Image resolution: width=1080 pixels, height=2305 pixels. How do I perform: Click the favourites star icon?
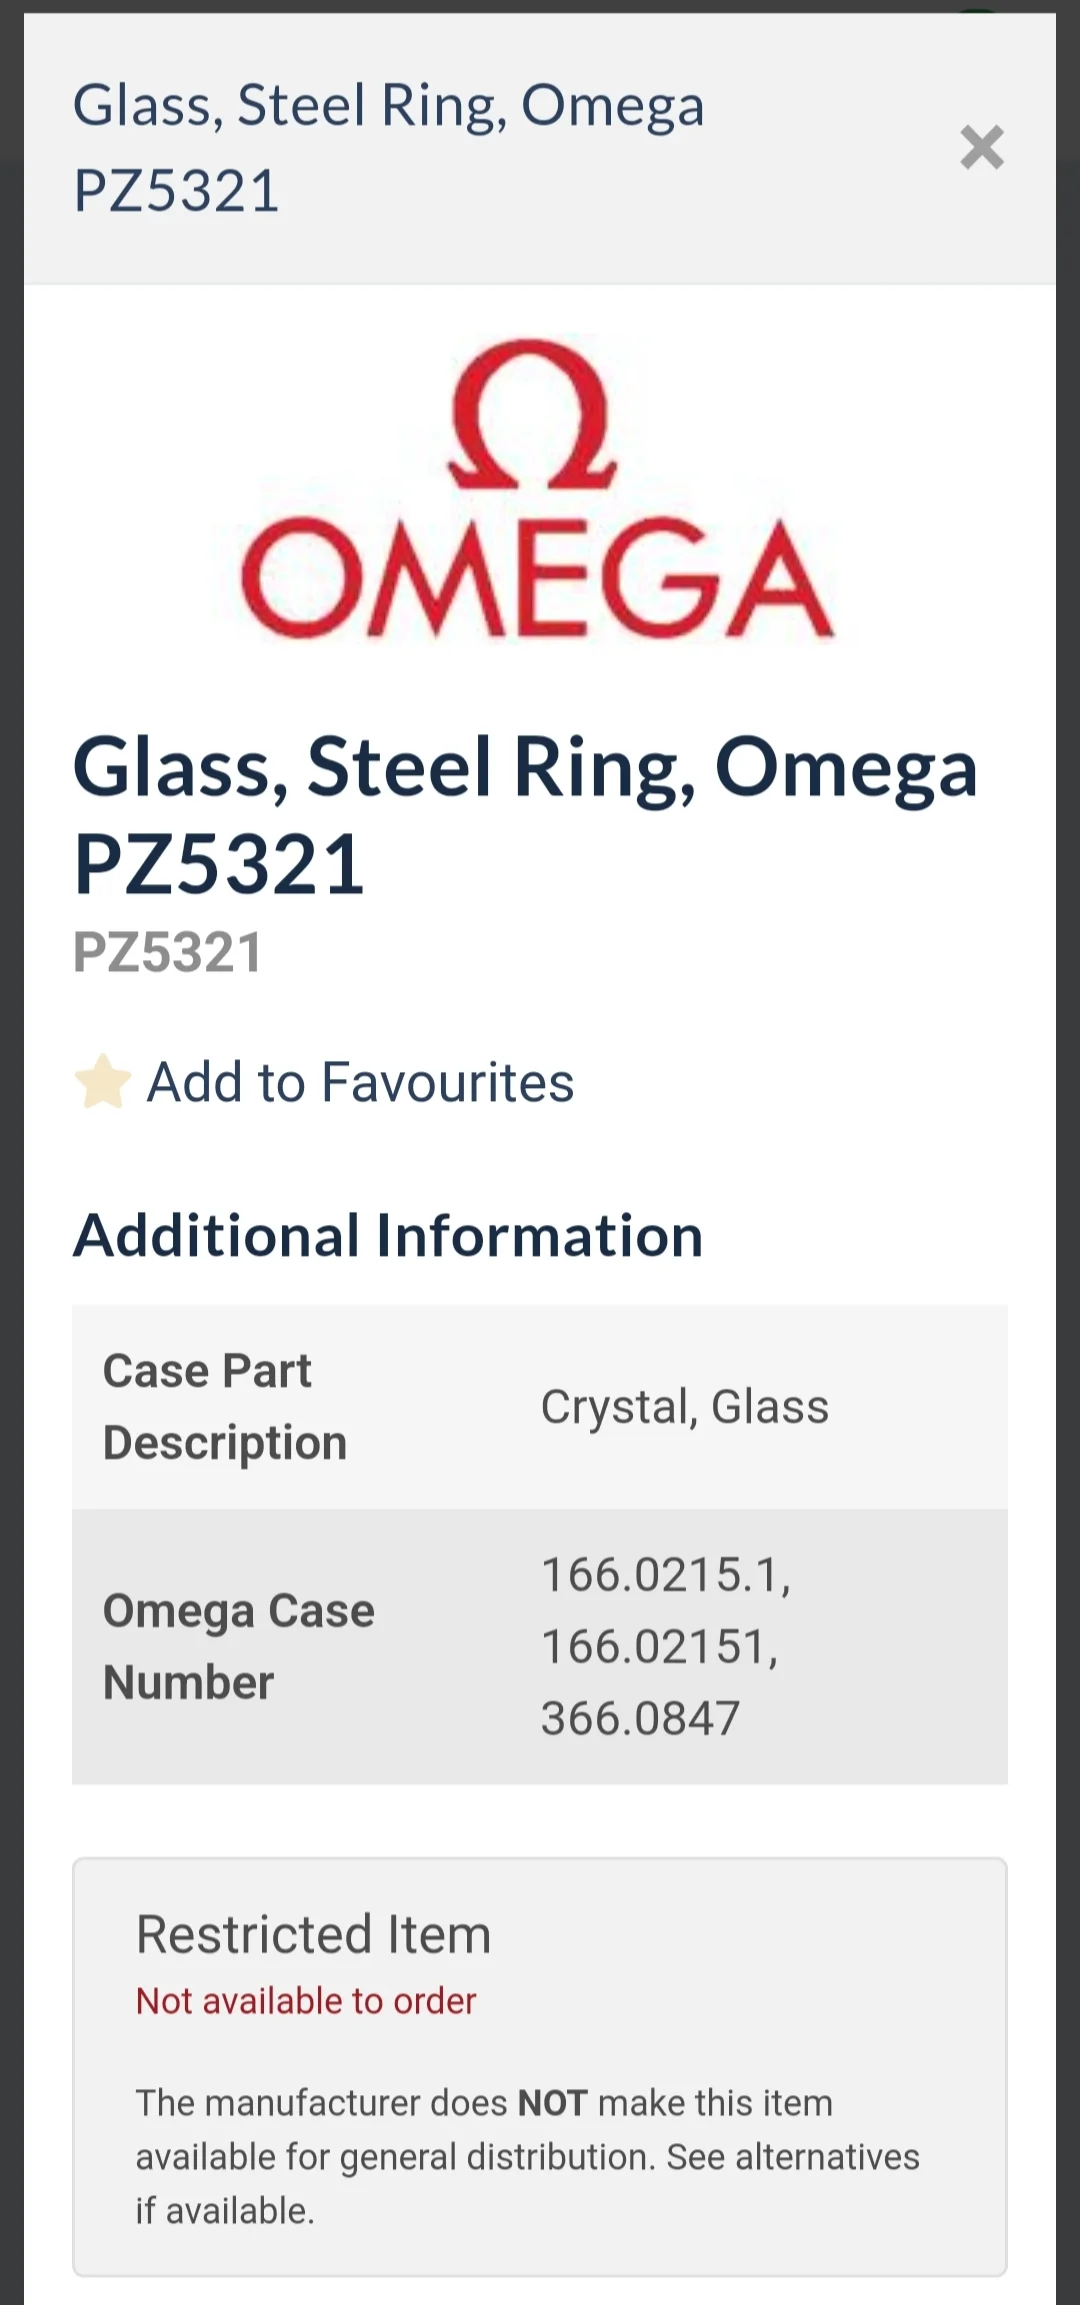click(102, 1082)
